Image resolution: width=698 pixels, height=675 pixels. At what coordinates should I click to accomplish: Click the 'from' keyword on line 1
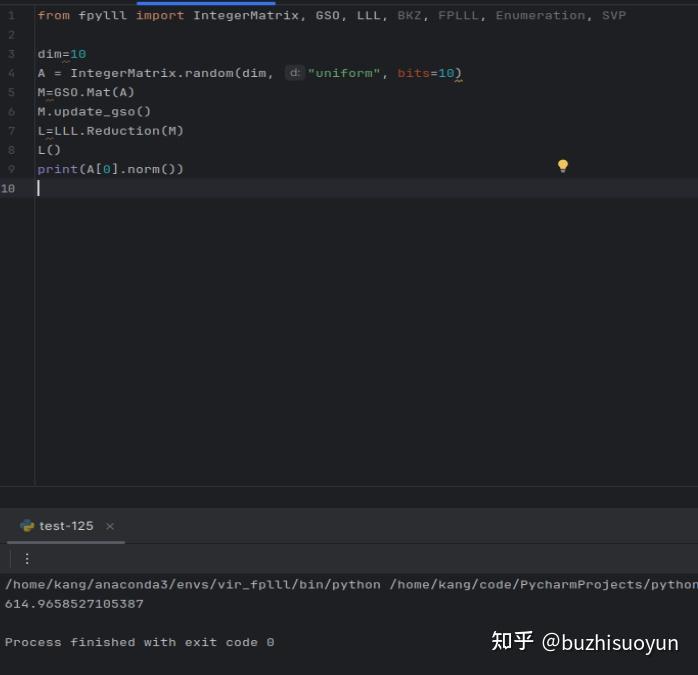coord(53,16)
